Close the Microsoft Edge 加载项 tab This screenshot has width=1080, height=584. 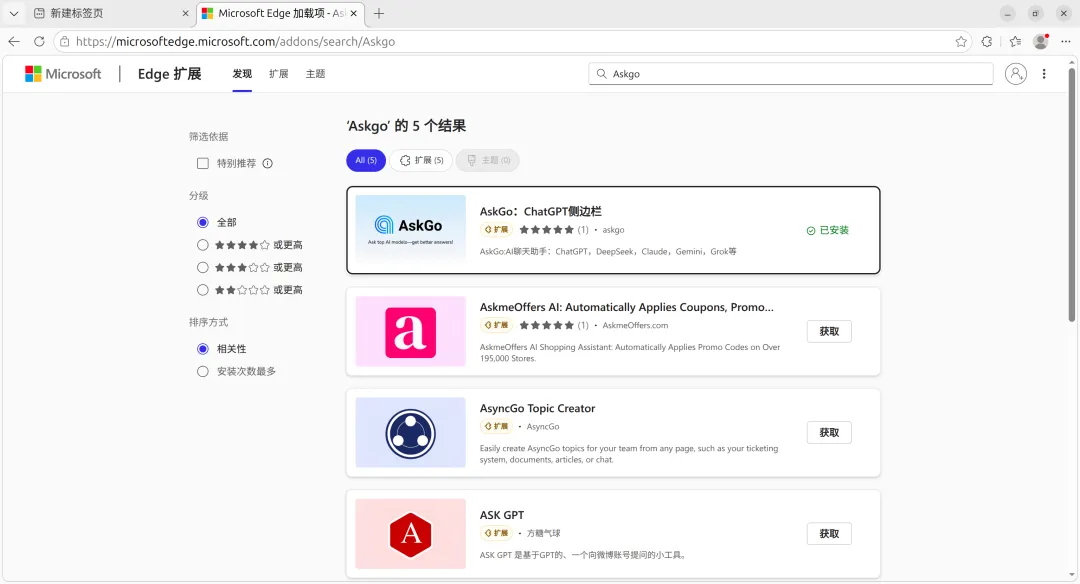coord(354,13)
